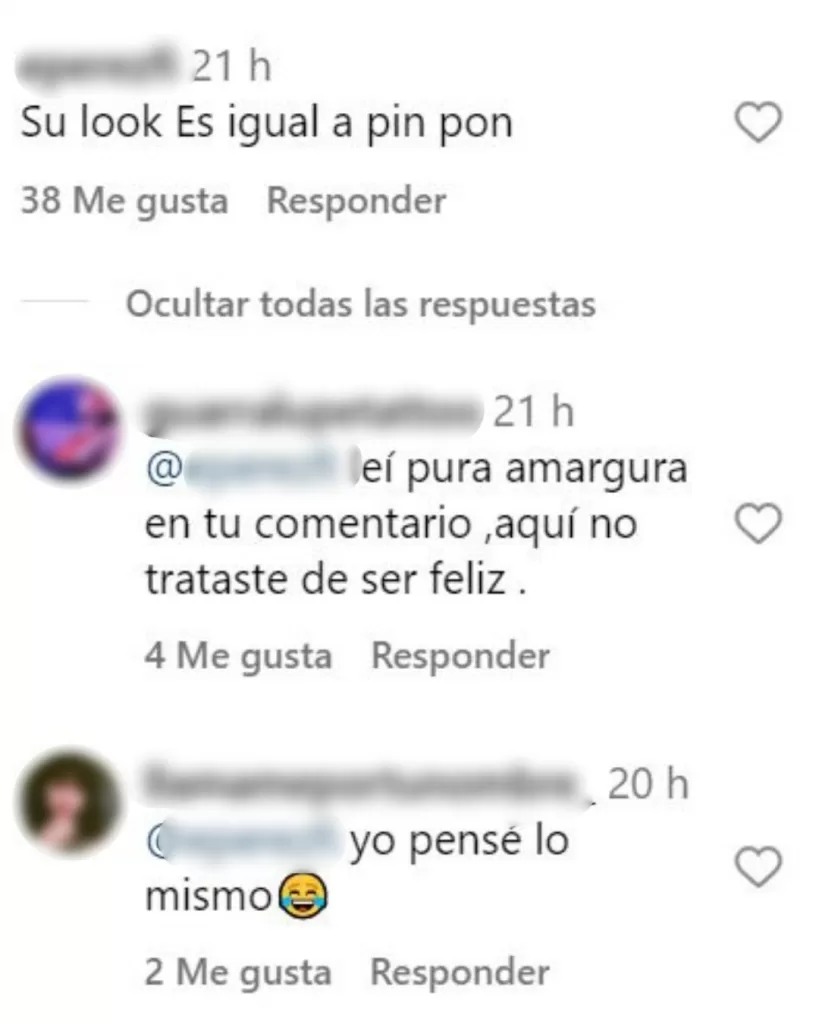
Task: Hide all replies with 'Ocultar todas las respuestas'
Action: pyautogui.click(x=361, y=304)
